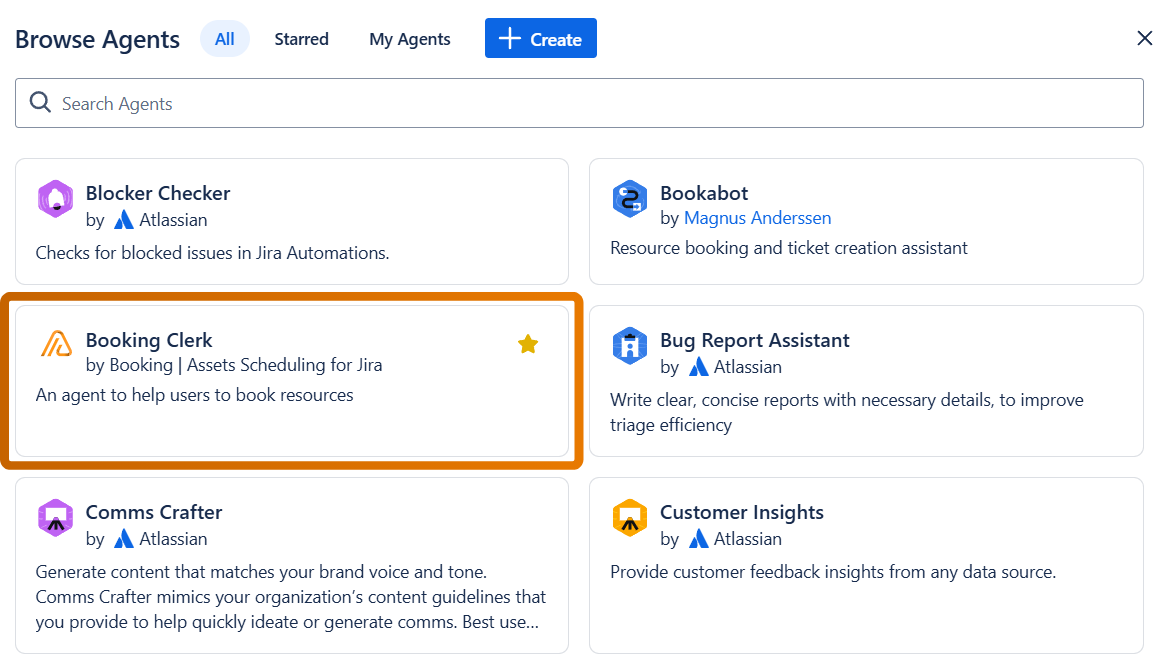Click the Bug Report Assistant icon
Image resolution: width=1167 pixels, height=662 pixels.
point(630,346)
